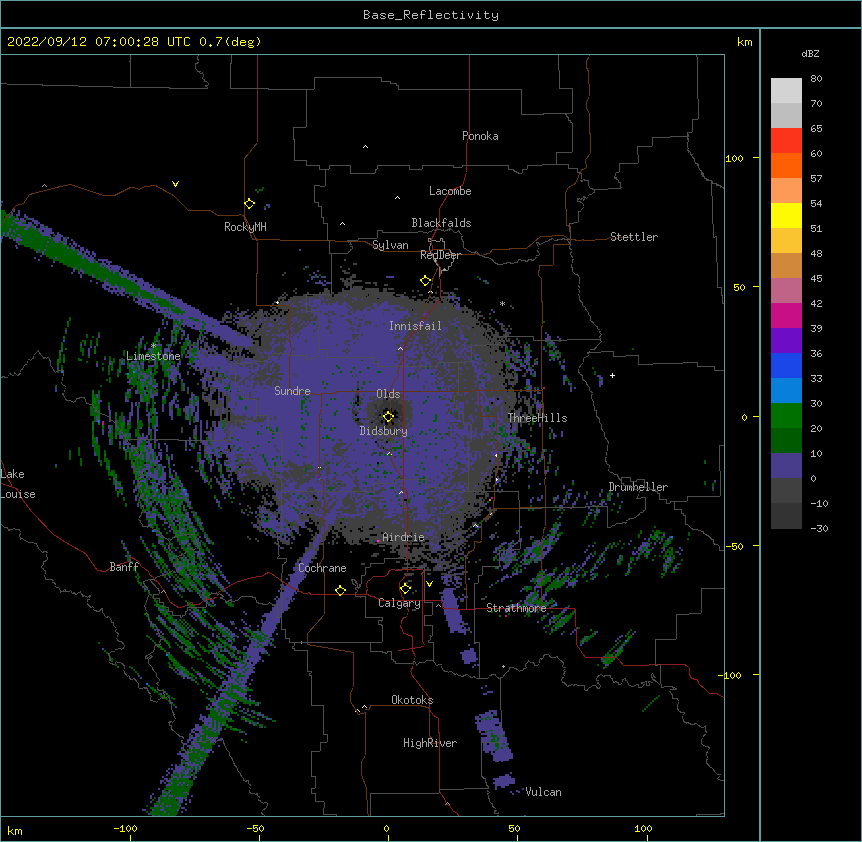Image resolution: width=862 pixels, height=842 pixels.
Task: Click the HighRiver label
Action: point(430,743)
